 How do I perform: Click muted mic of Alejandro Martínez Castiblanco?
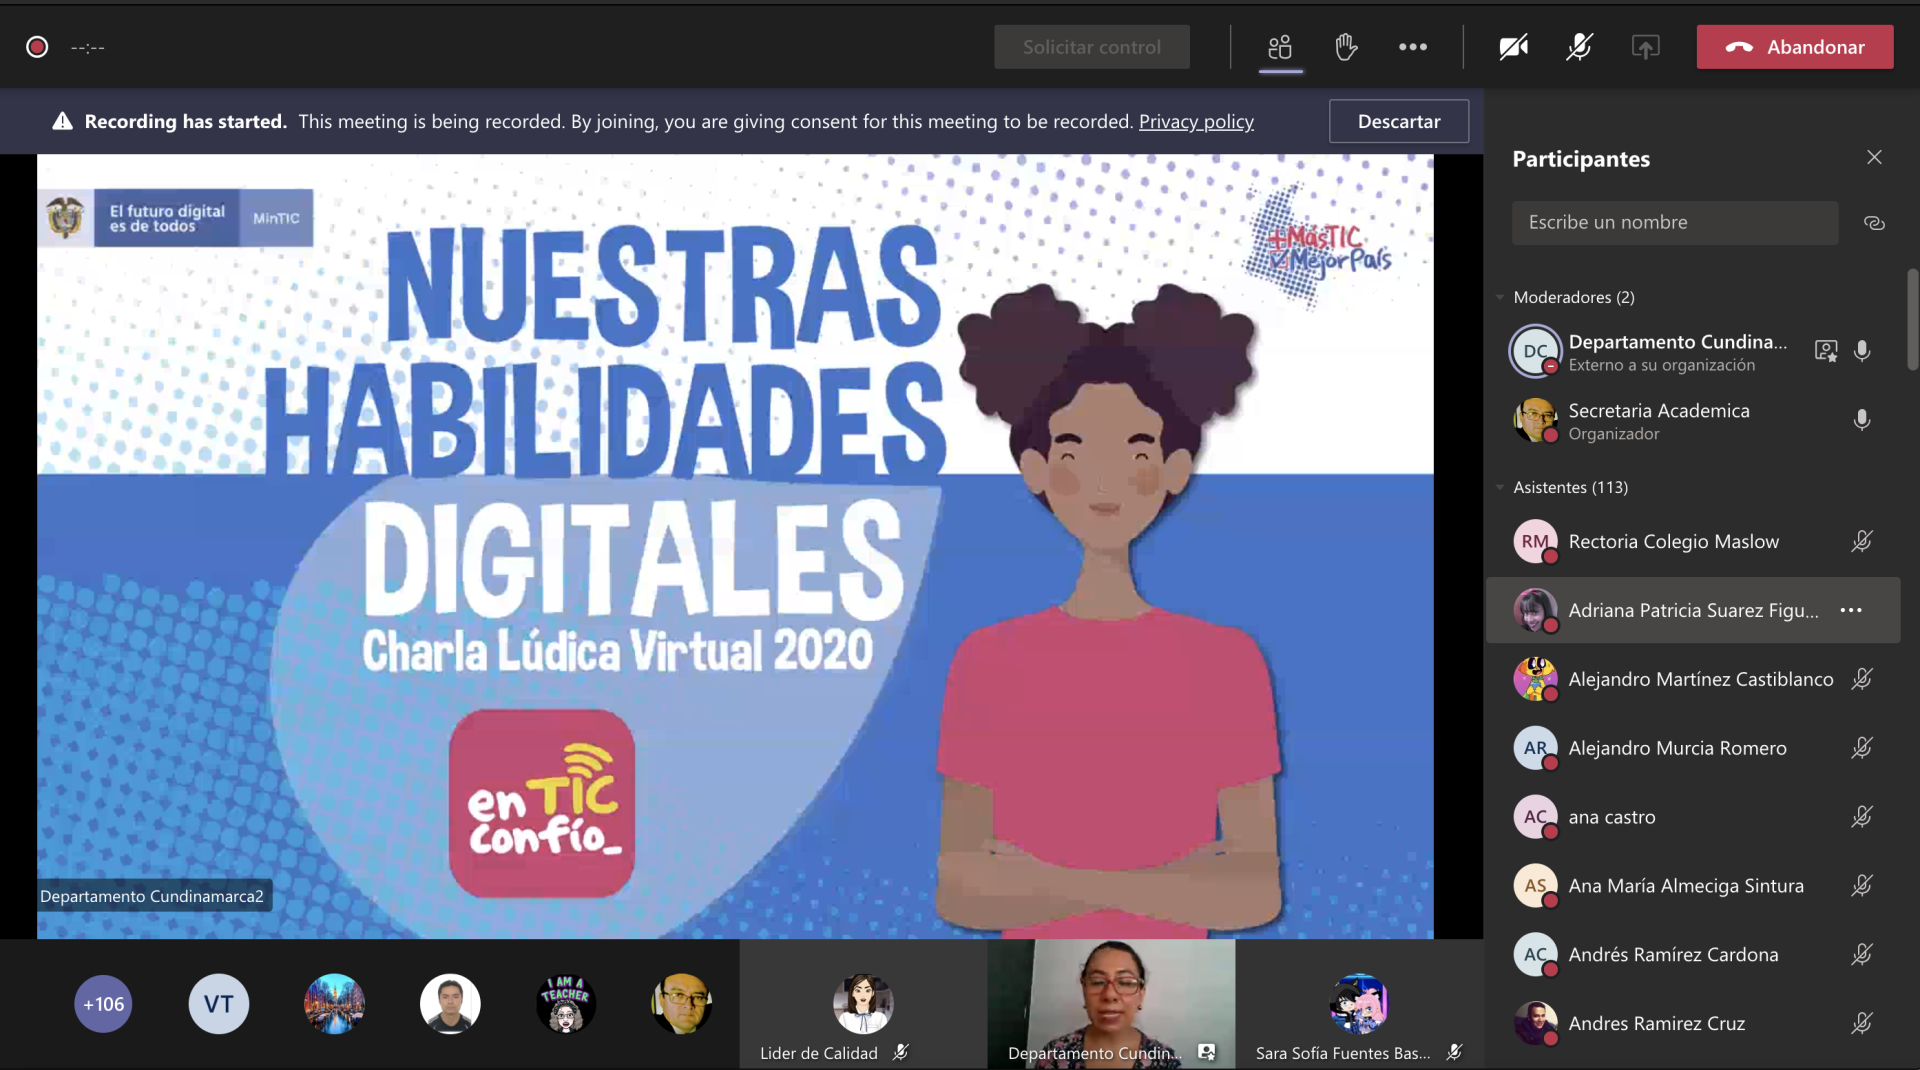click(1862, 679)
